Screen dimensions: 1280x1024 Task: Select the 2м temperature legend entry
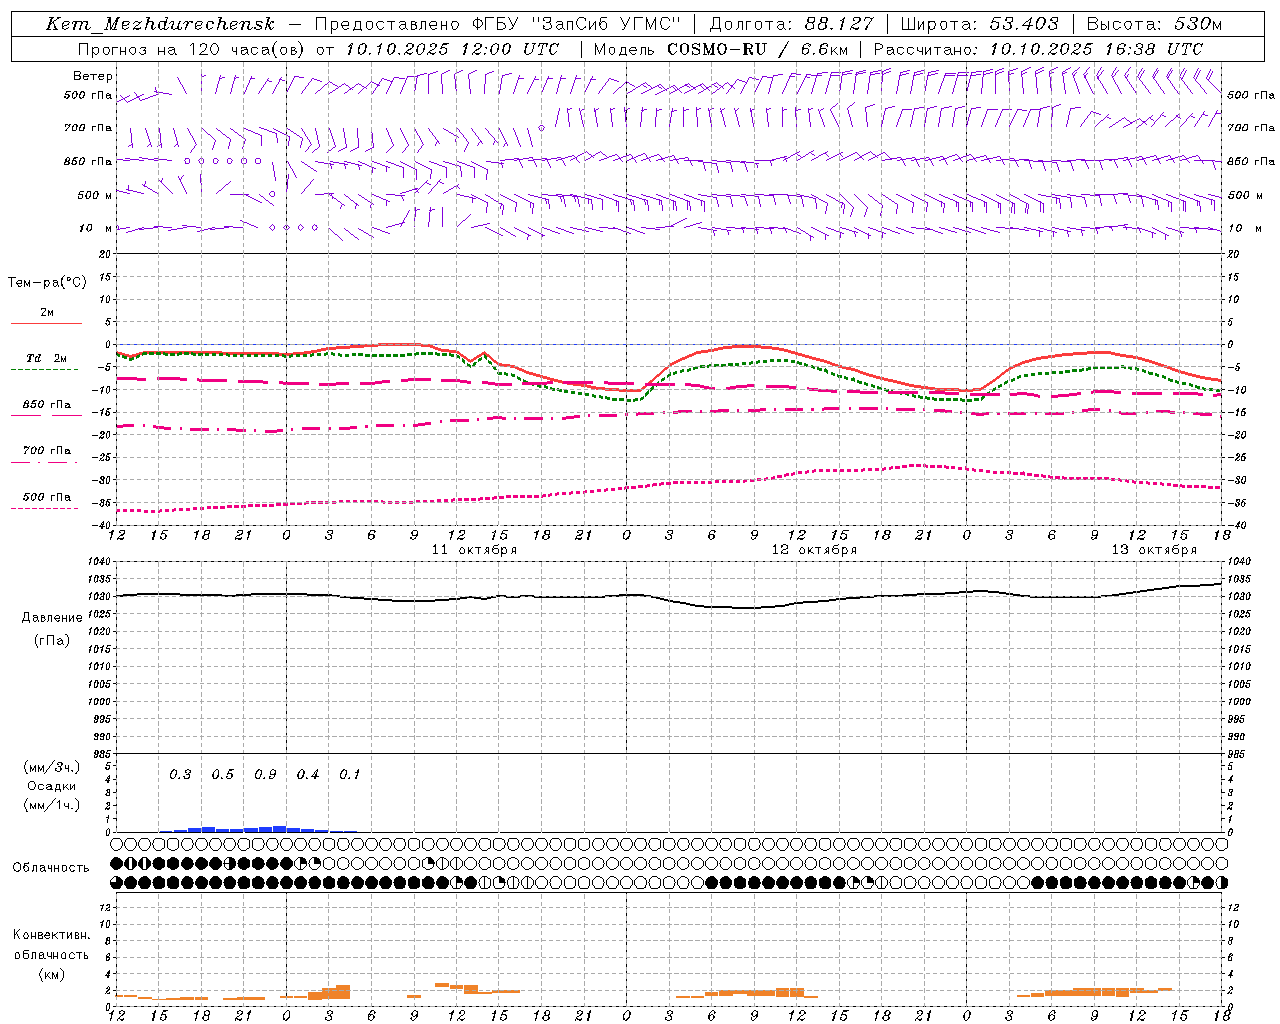click(47, 312)
